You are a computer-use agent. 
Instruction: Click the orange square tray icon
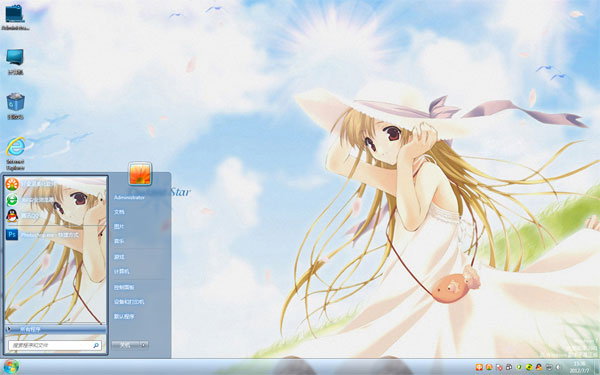click(x=479, y=367)
